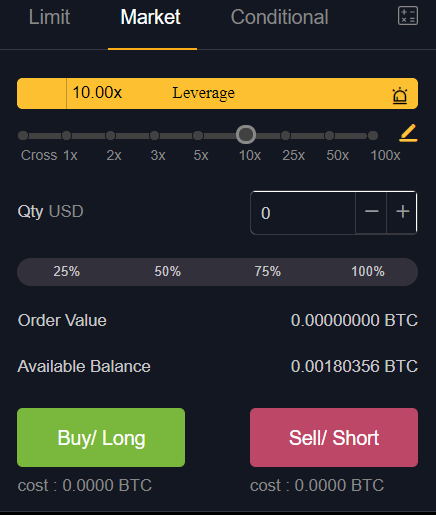Click the Buy/ Long button
436x515 pixels.
tap(101, 437)
